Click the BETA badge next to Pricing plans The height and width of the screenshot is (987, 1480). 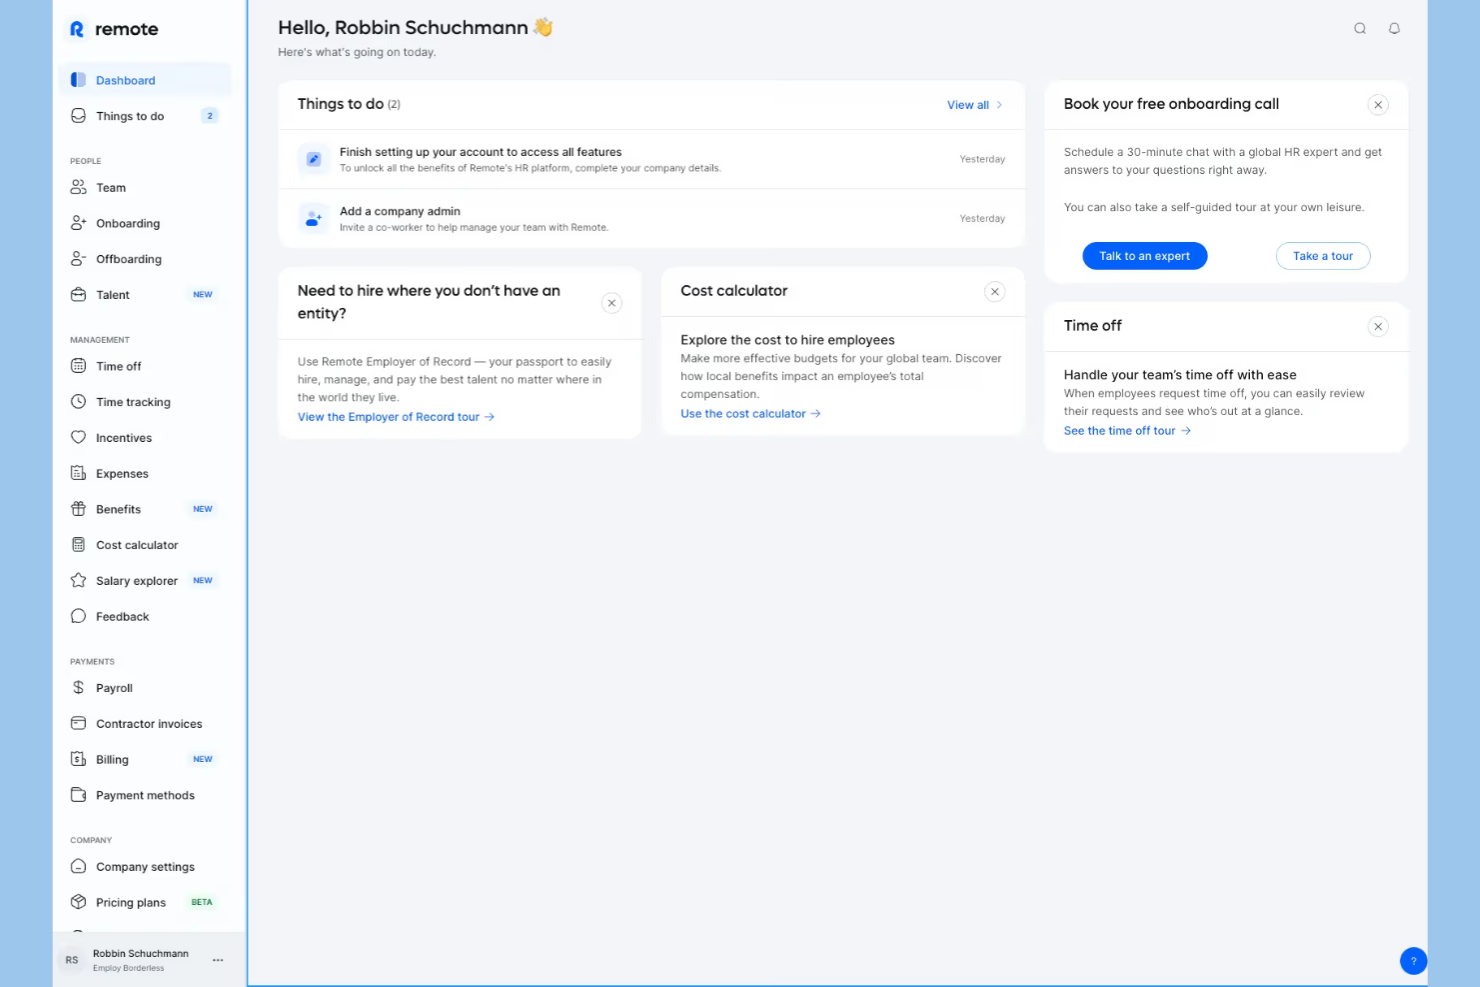tap(202, 902)
